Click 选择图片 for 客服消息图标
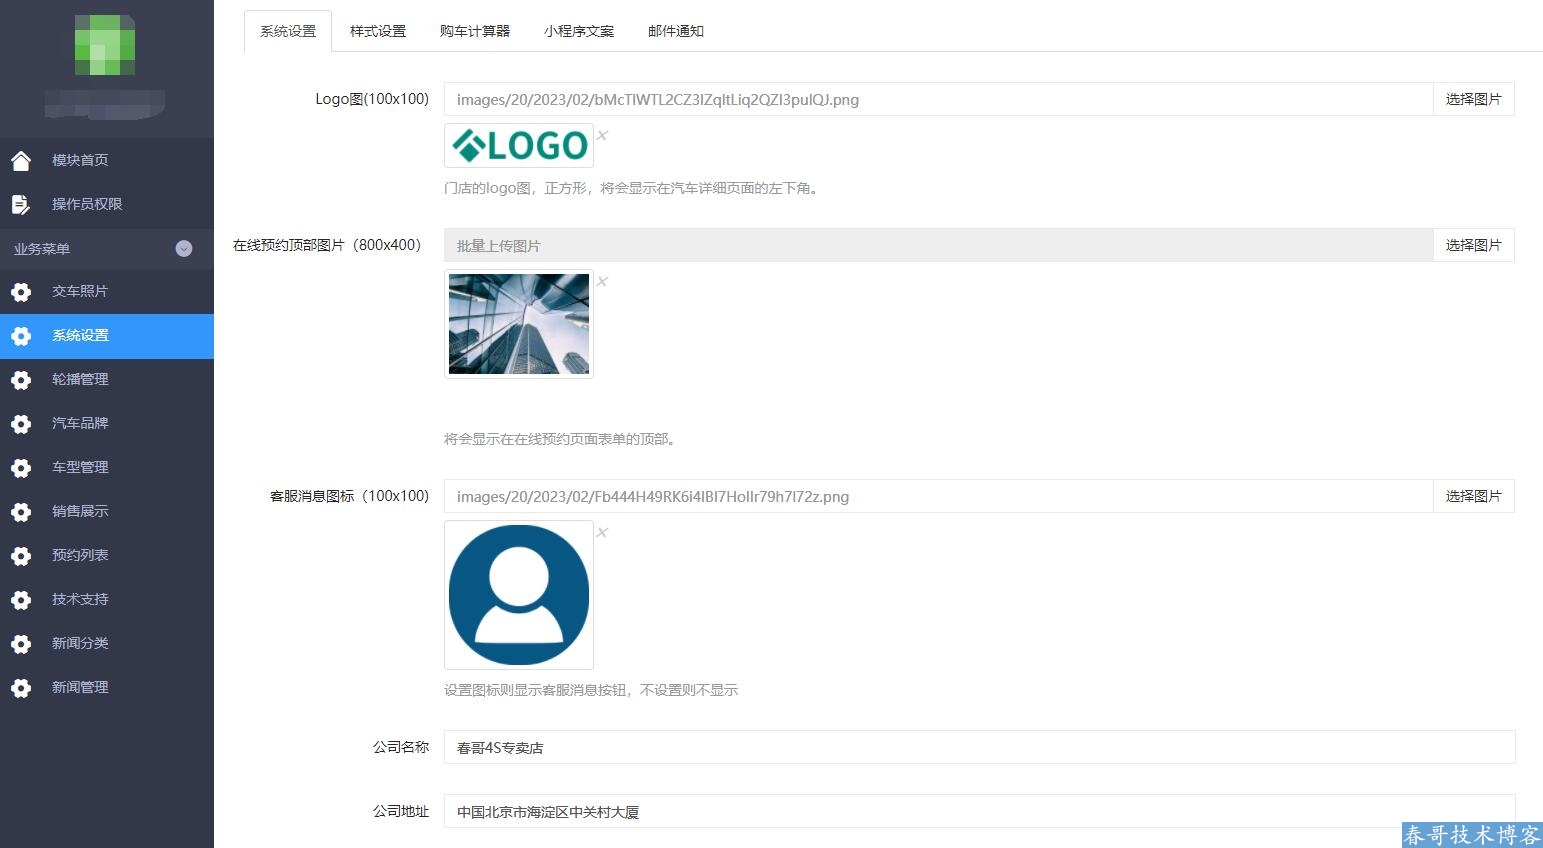Screen dimensions: 1543x848 tap(1473, 496)
